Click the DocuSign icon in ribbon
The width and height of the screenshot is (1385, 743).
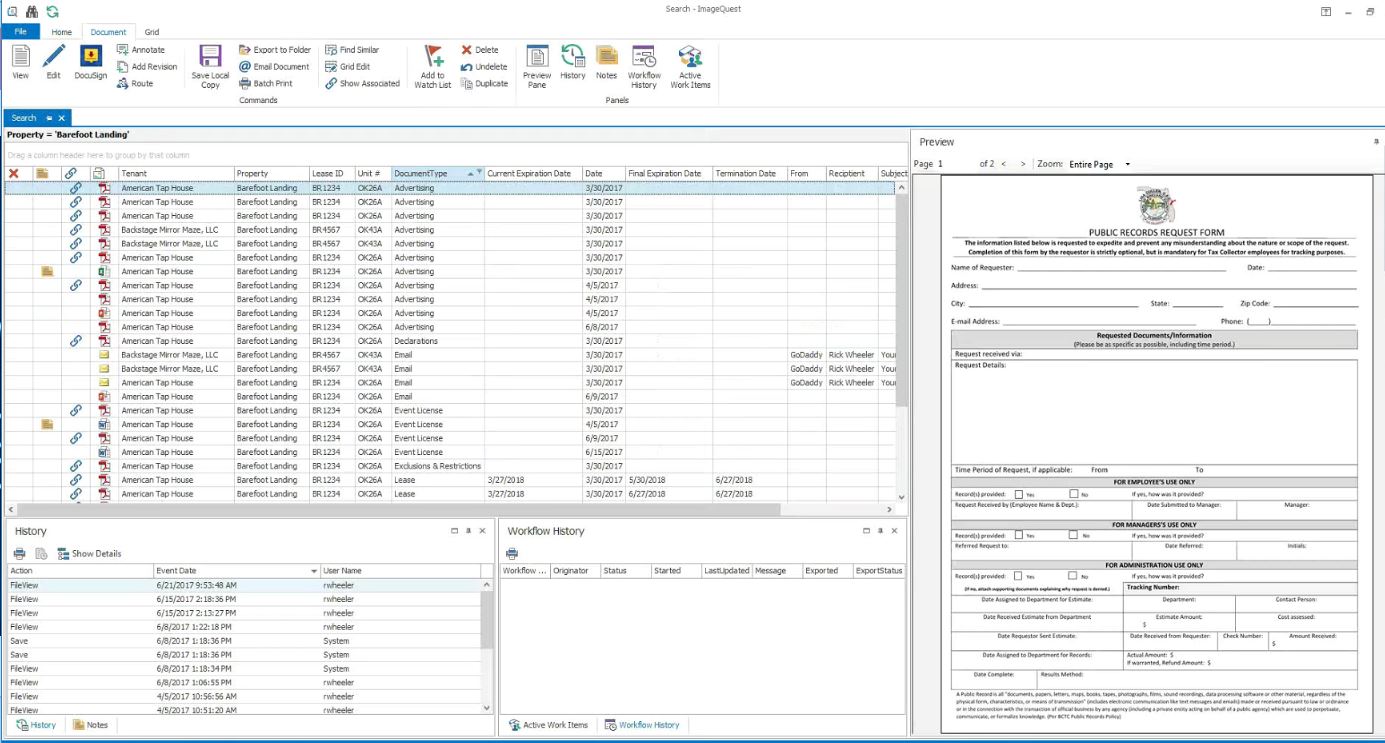coord(90,58)
